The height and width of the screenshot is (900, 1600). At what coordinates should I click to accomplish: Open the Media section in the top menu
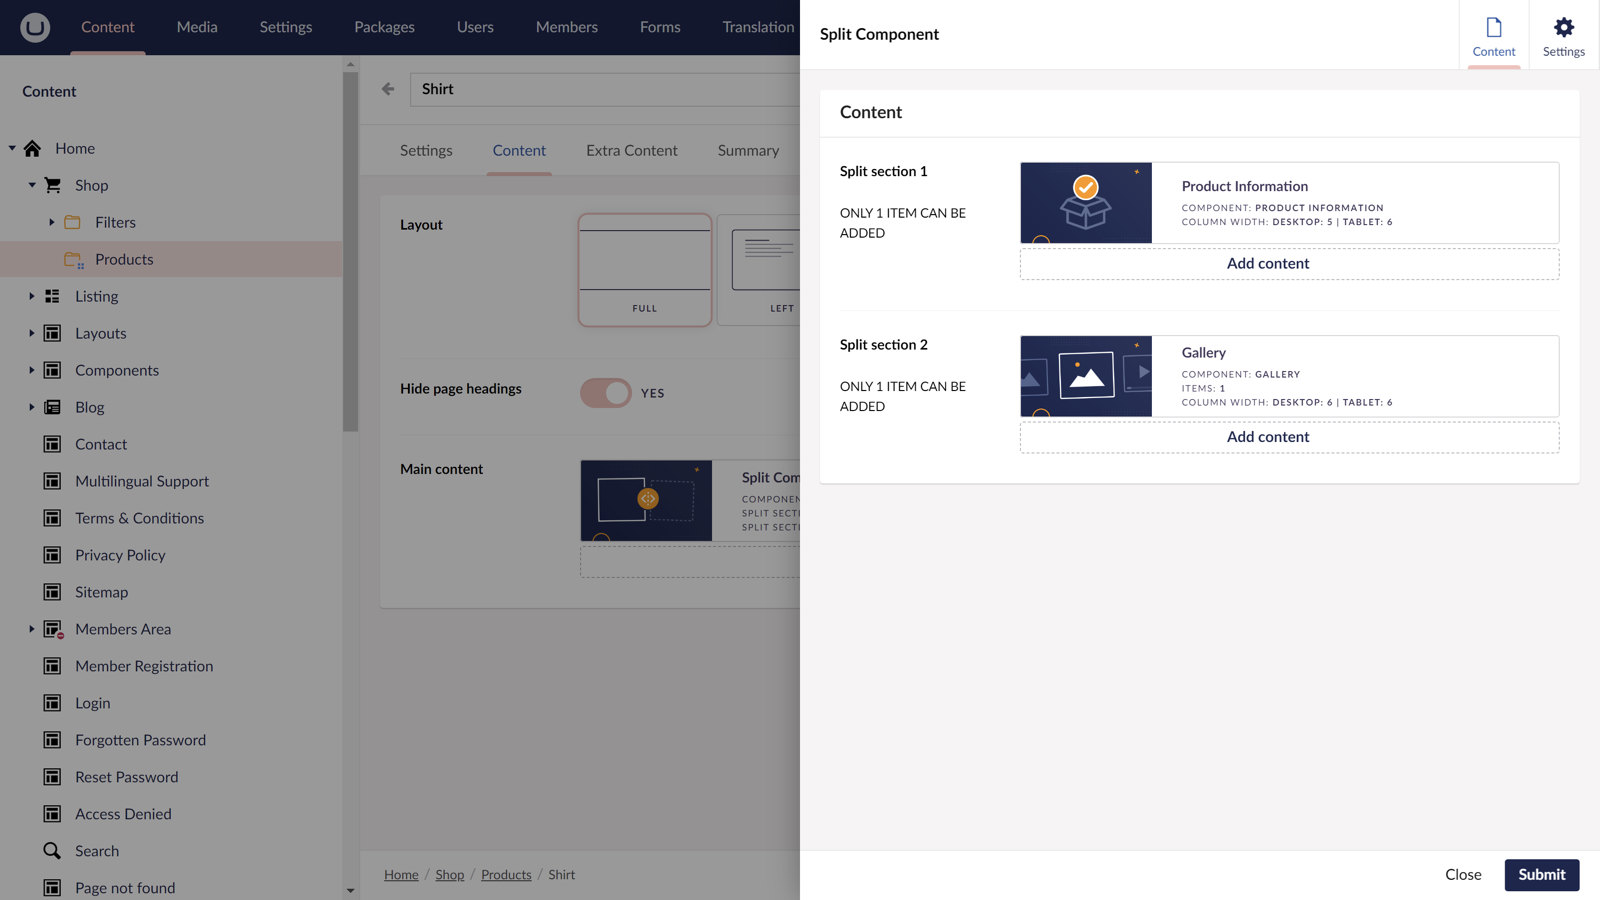196,27
